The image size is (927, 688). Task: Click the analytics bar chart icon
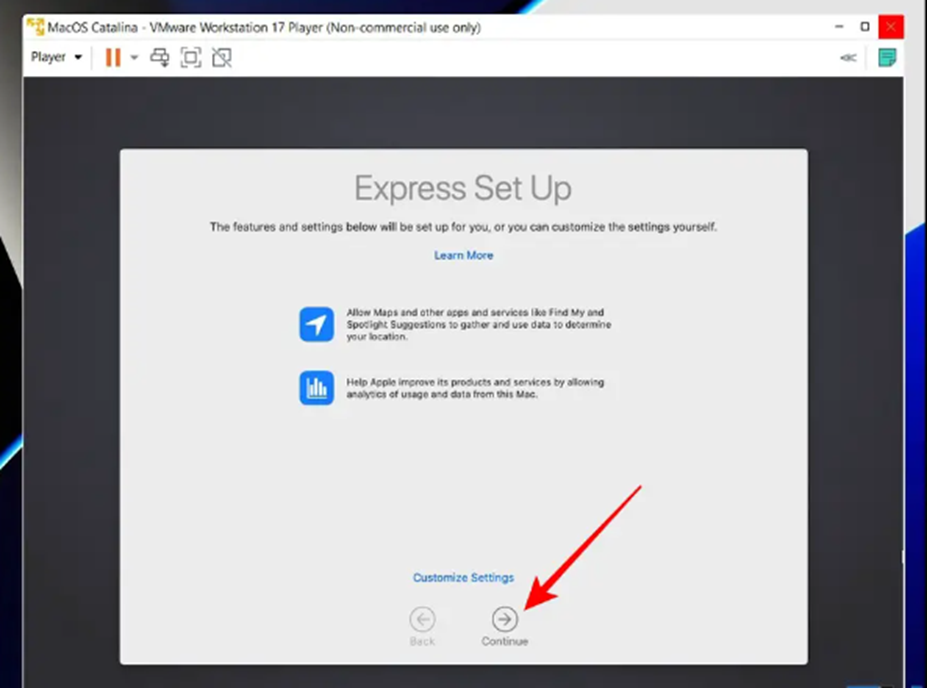(316, 388)
